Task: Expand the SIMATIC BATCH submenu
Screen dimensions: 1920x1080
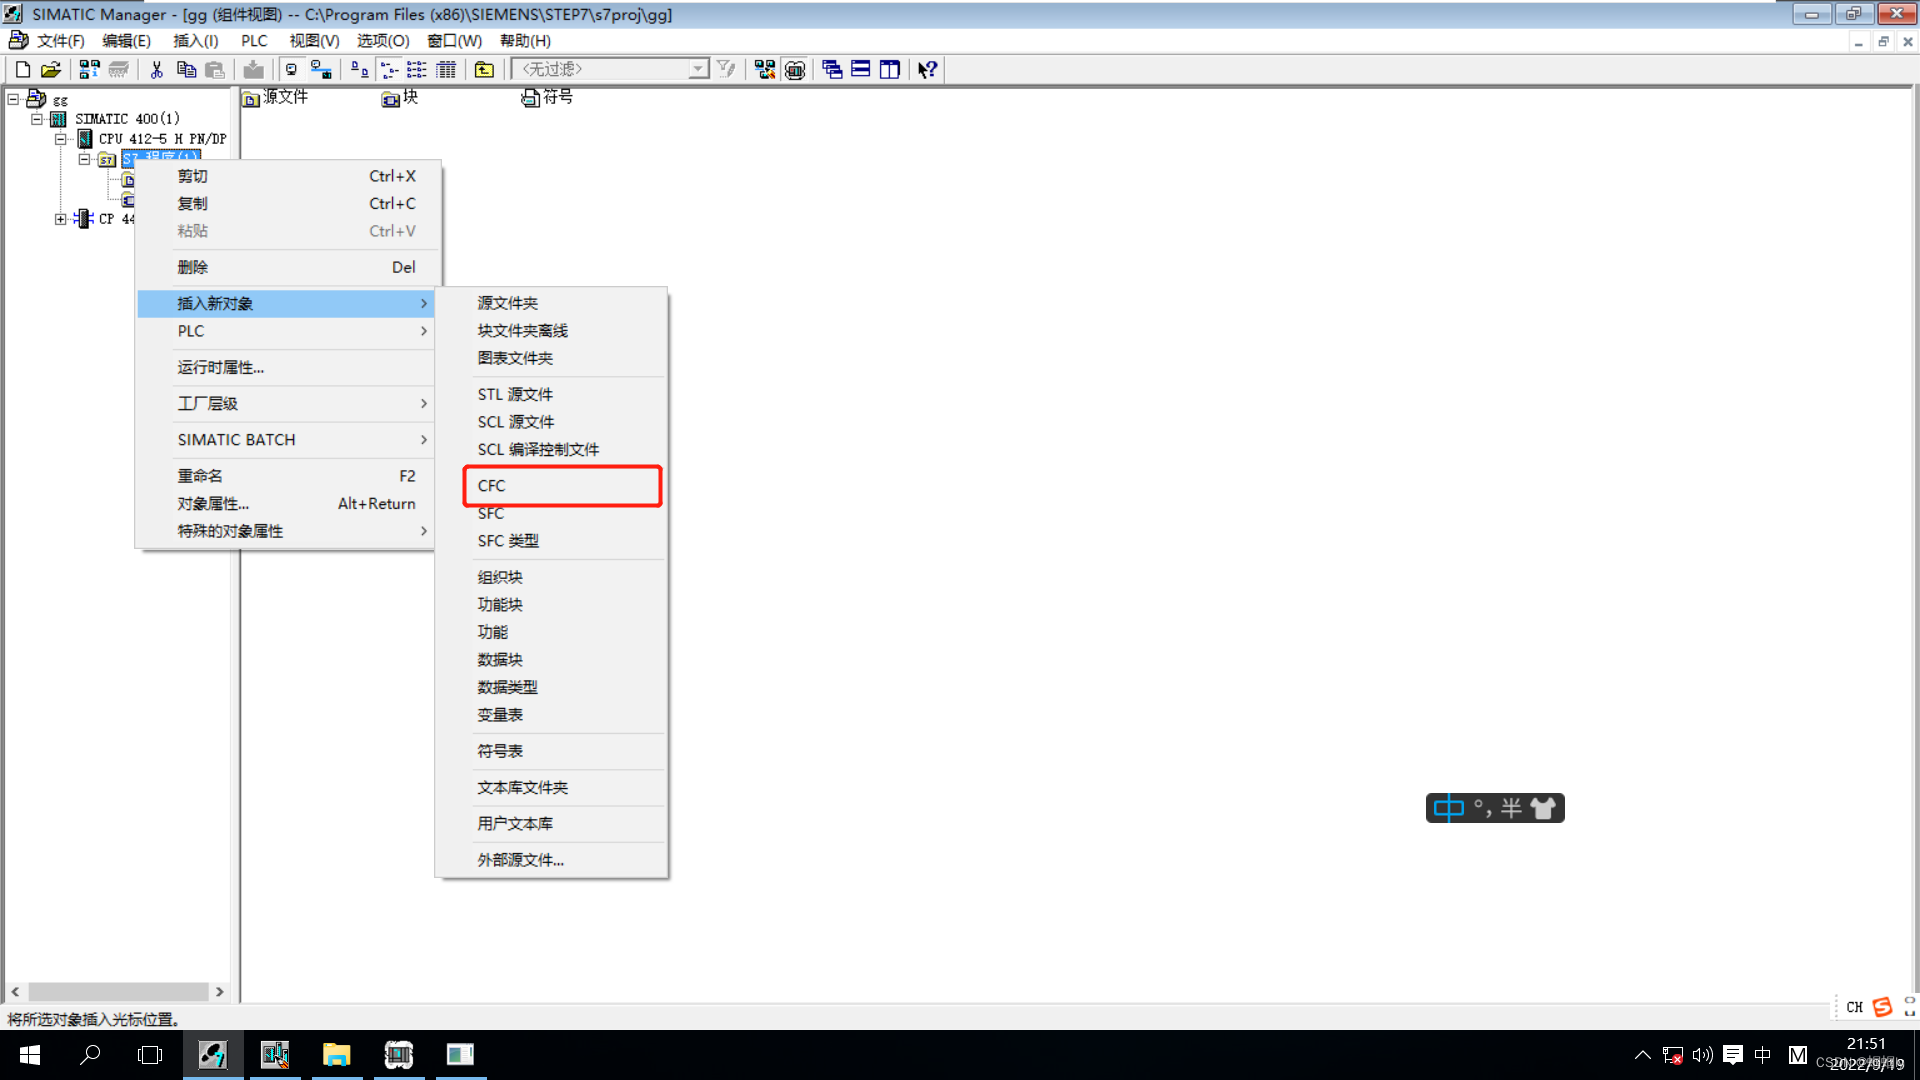Action: click(286, 440)
